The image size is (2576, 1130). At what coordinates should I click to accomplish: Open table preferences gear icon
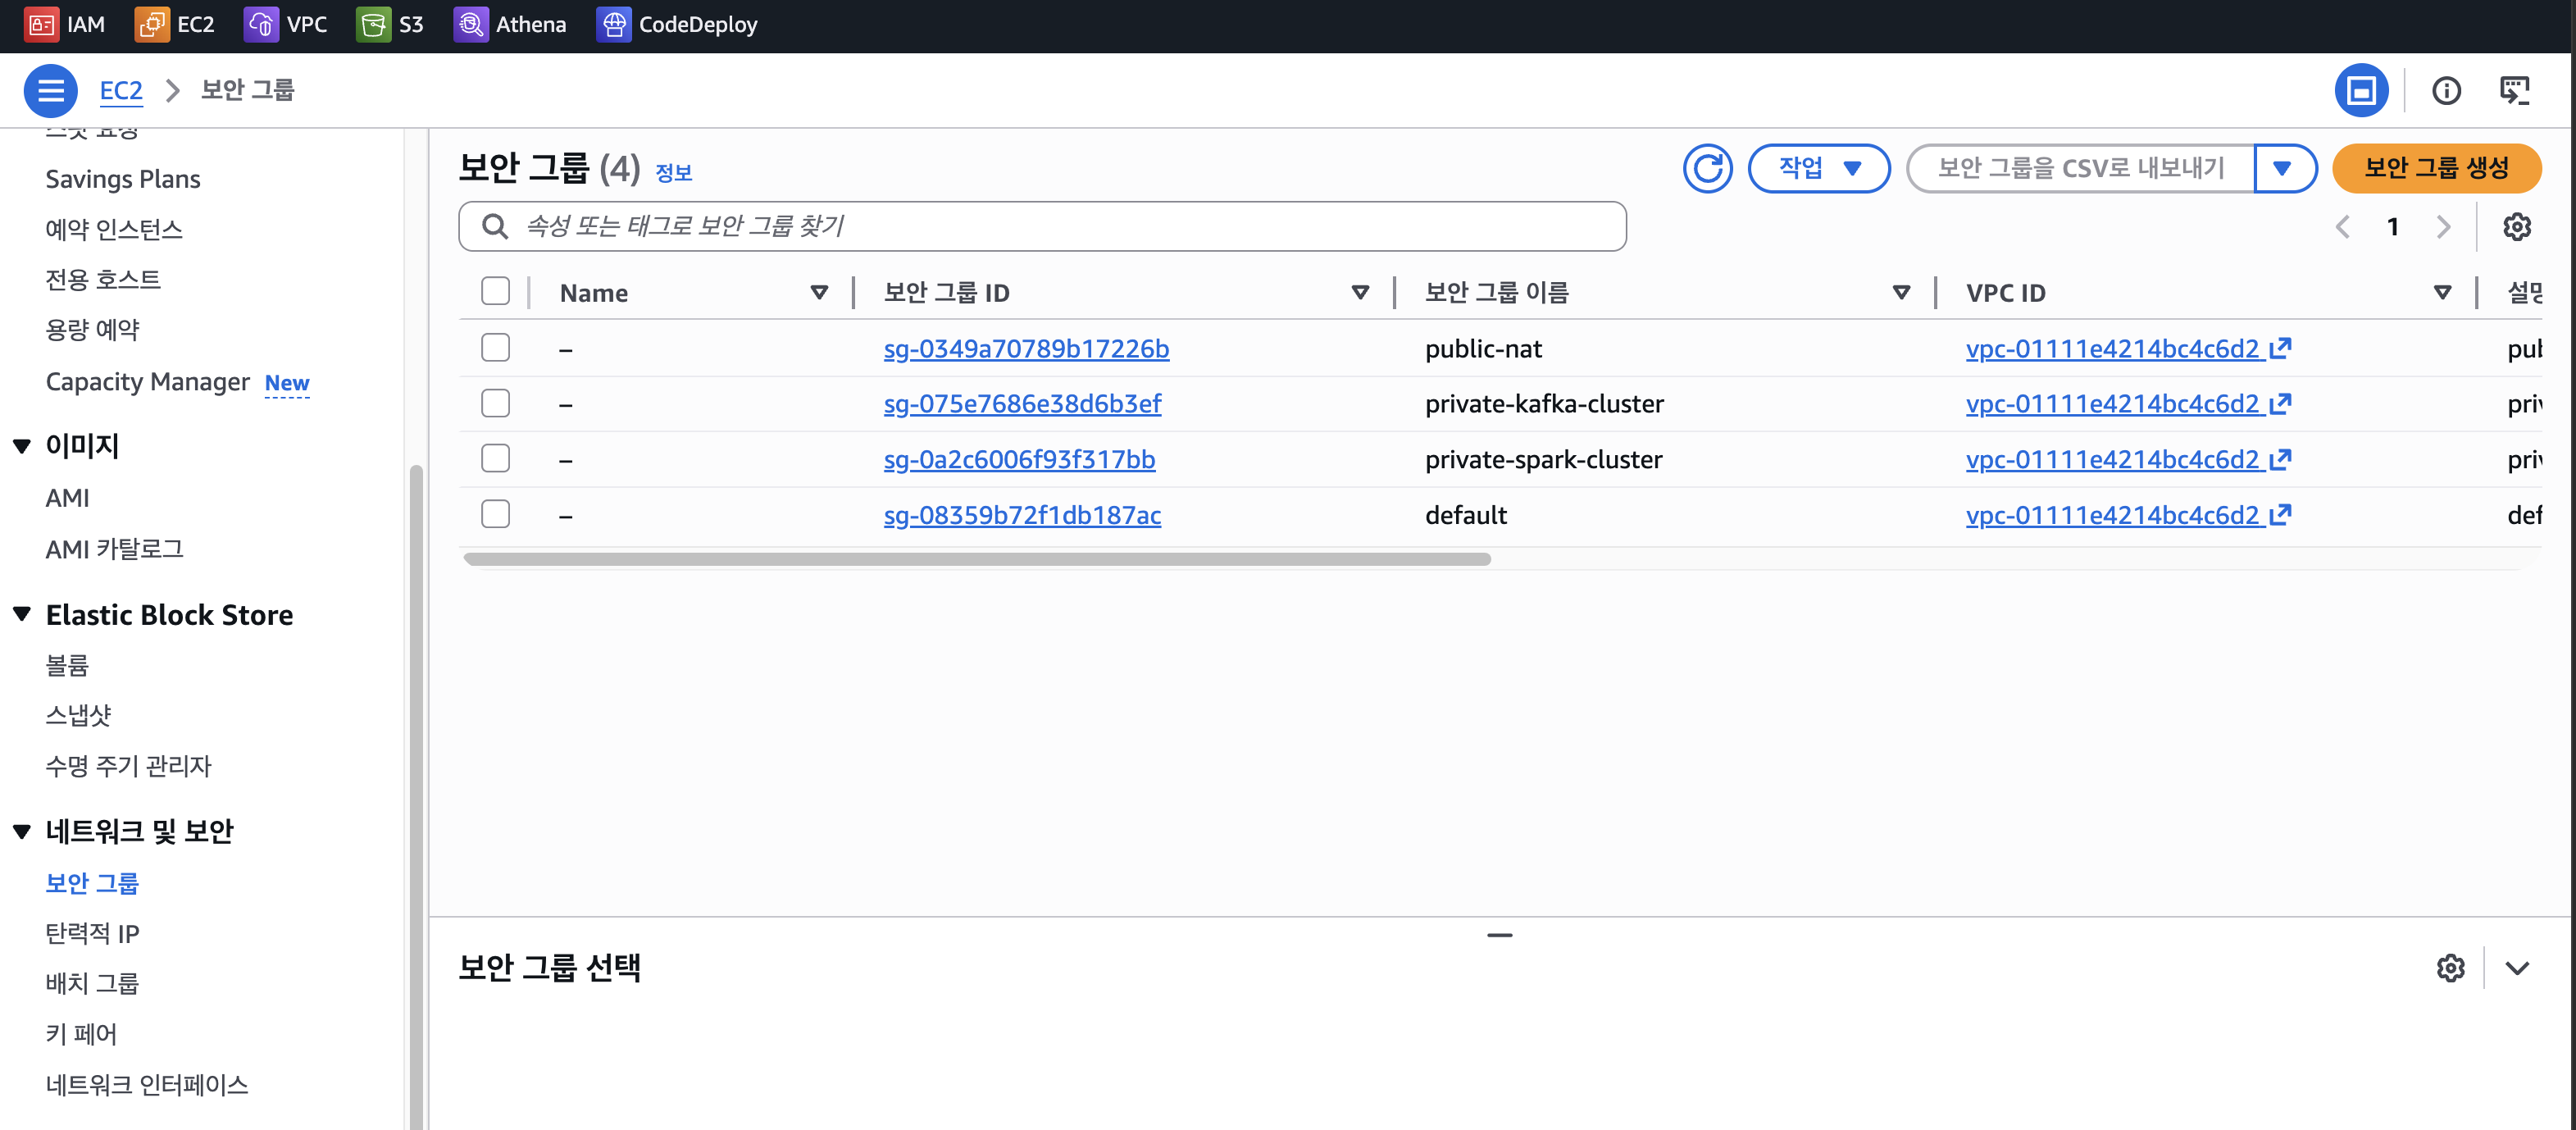(x=2516, y=227)
